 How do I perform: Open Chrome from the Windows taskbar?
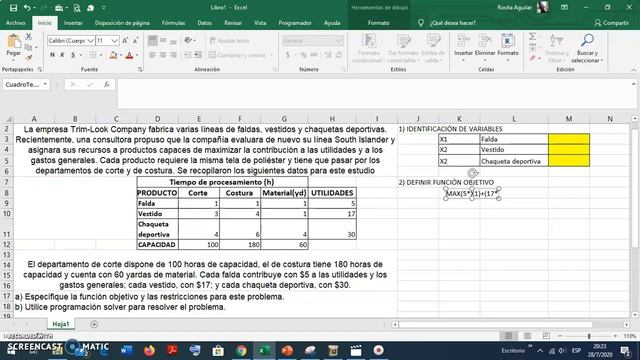[x=241, y=350]
